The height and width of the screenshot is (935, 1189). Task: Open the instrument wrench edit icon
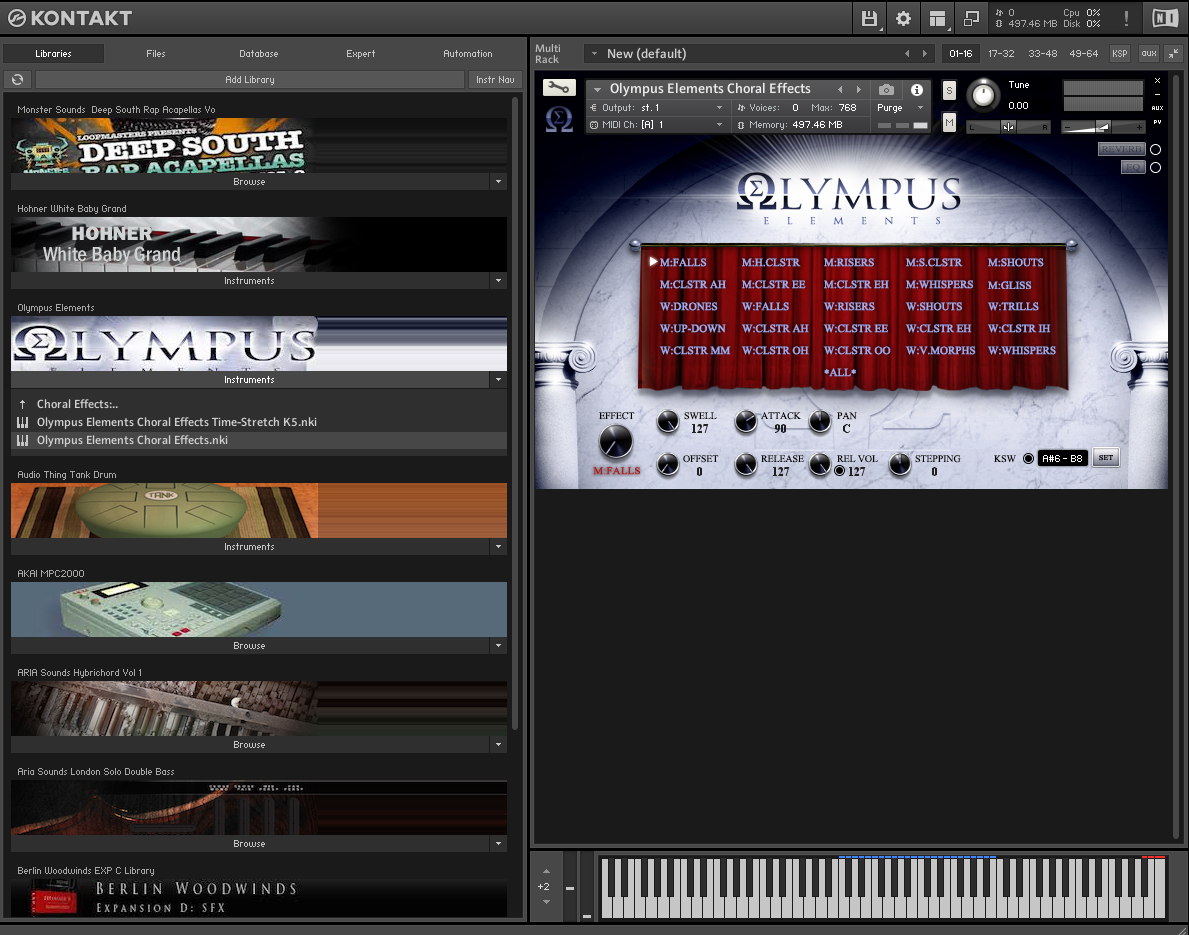pos(559,88)
